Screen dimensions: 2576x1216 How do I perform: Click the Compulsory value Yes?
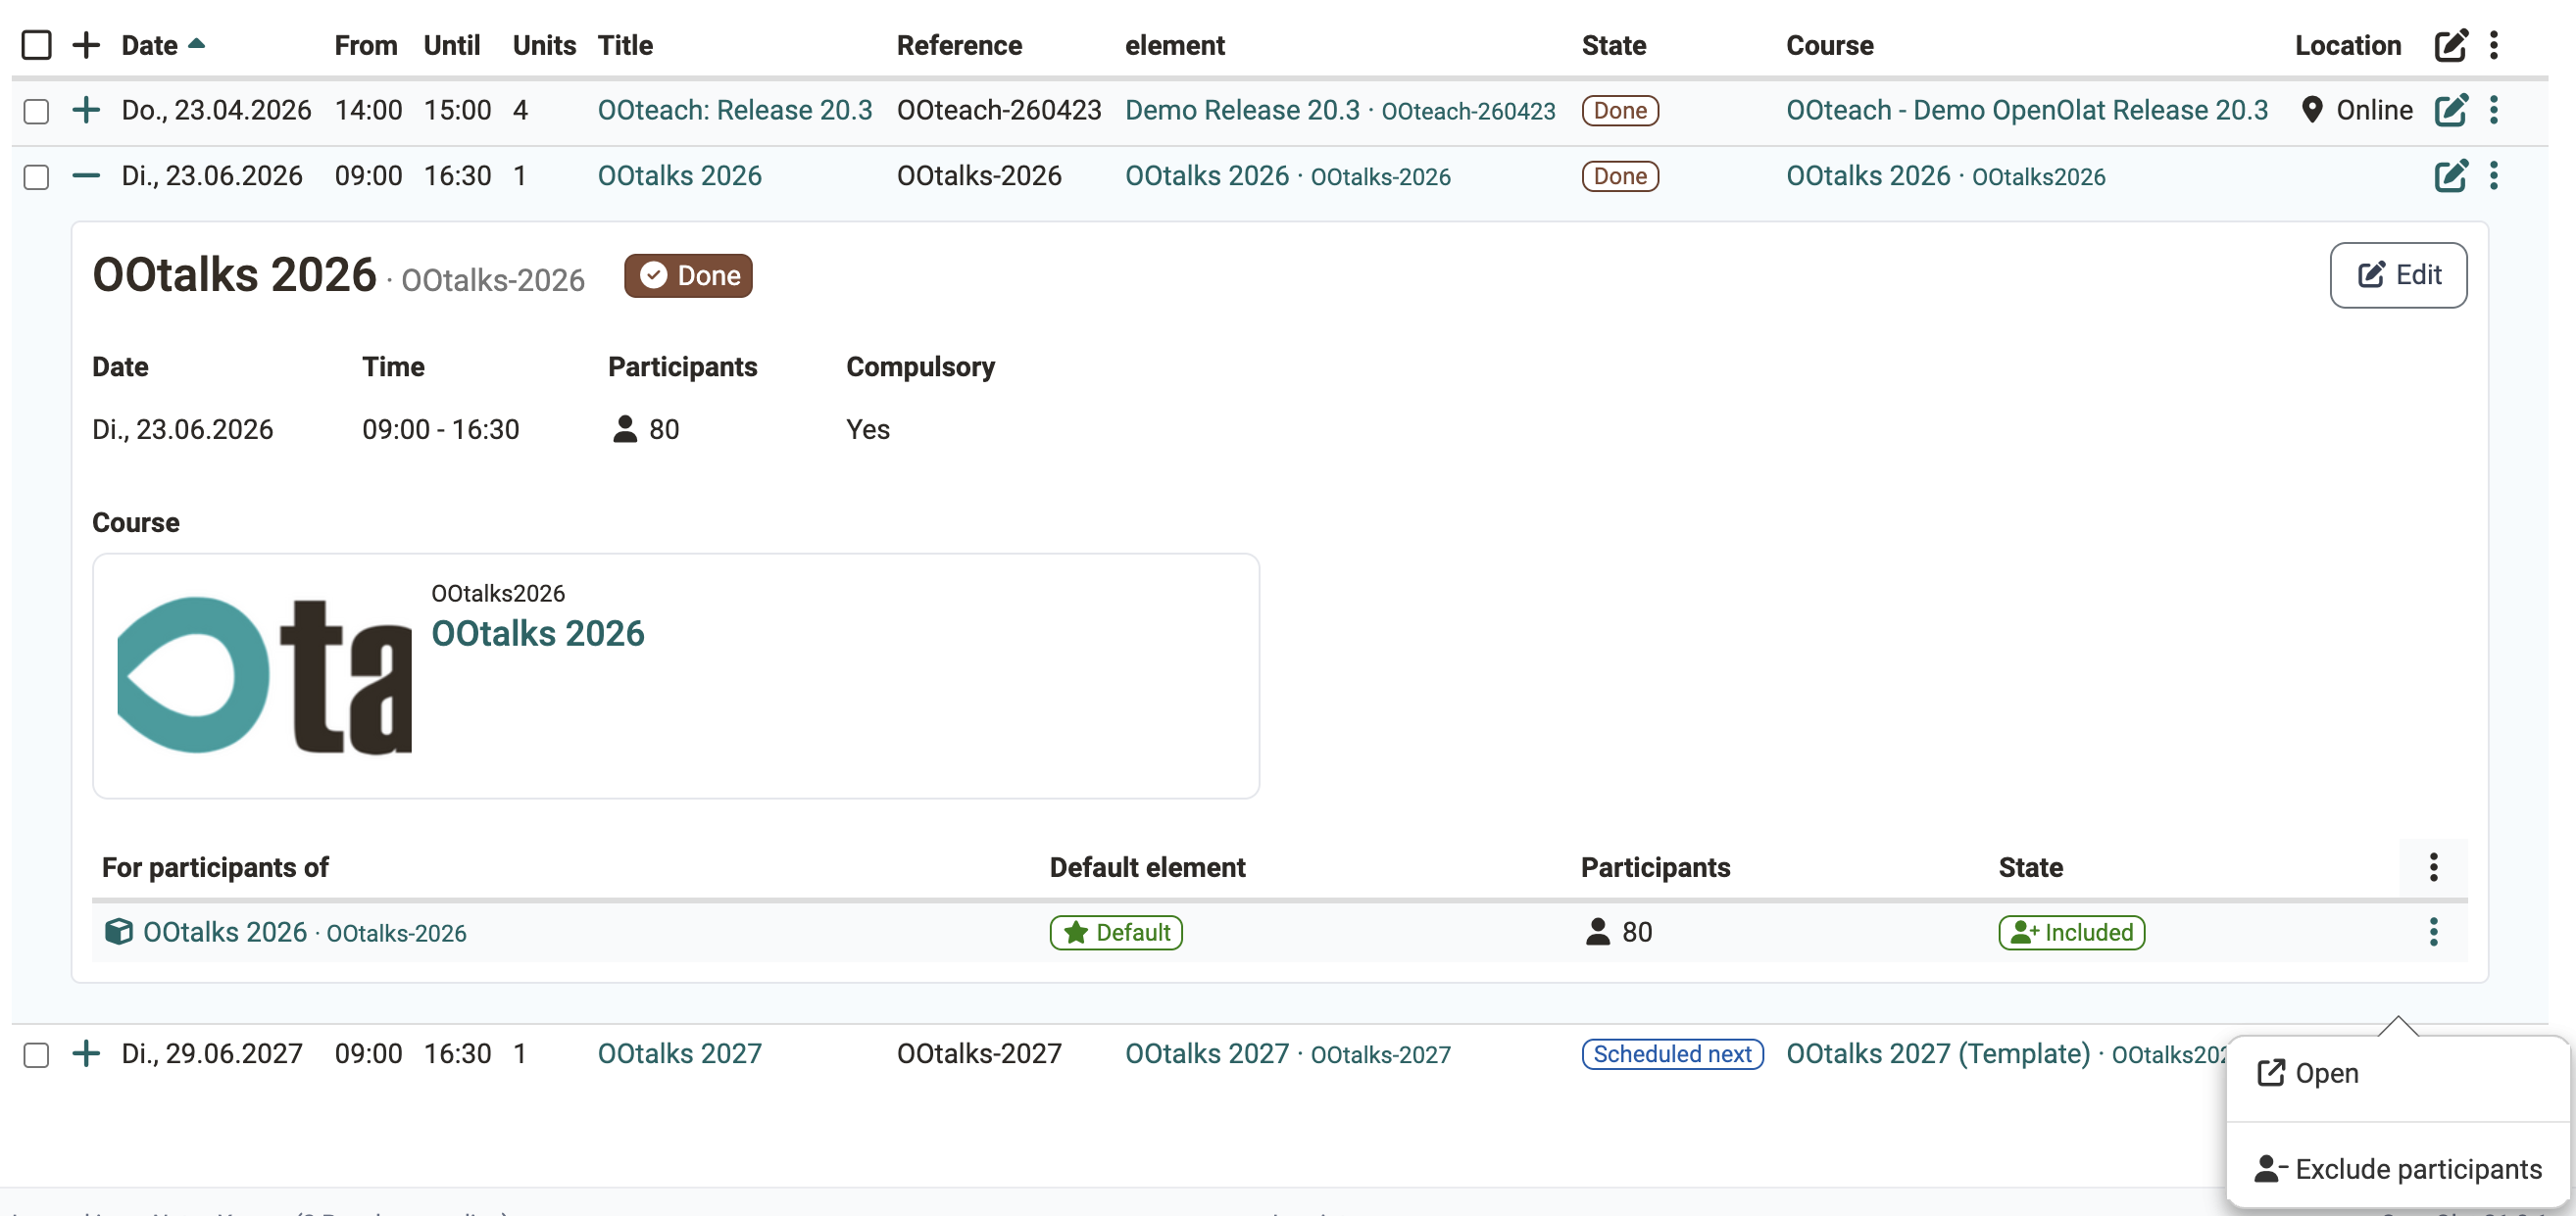(x=868, y=429)
